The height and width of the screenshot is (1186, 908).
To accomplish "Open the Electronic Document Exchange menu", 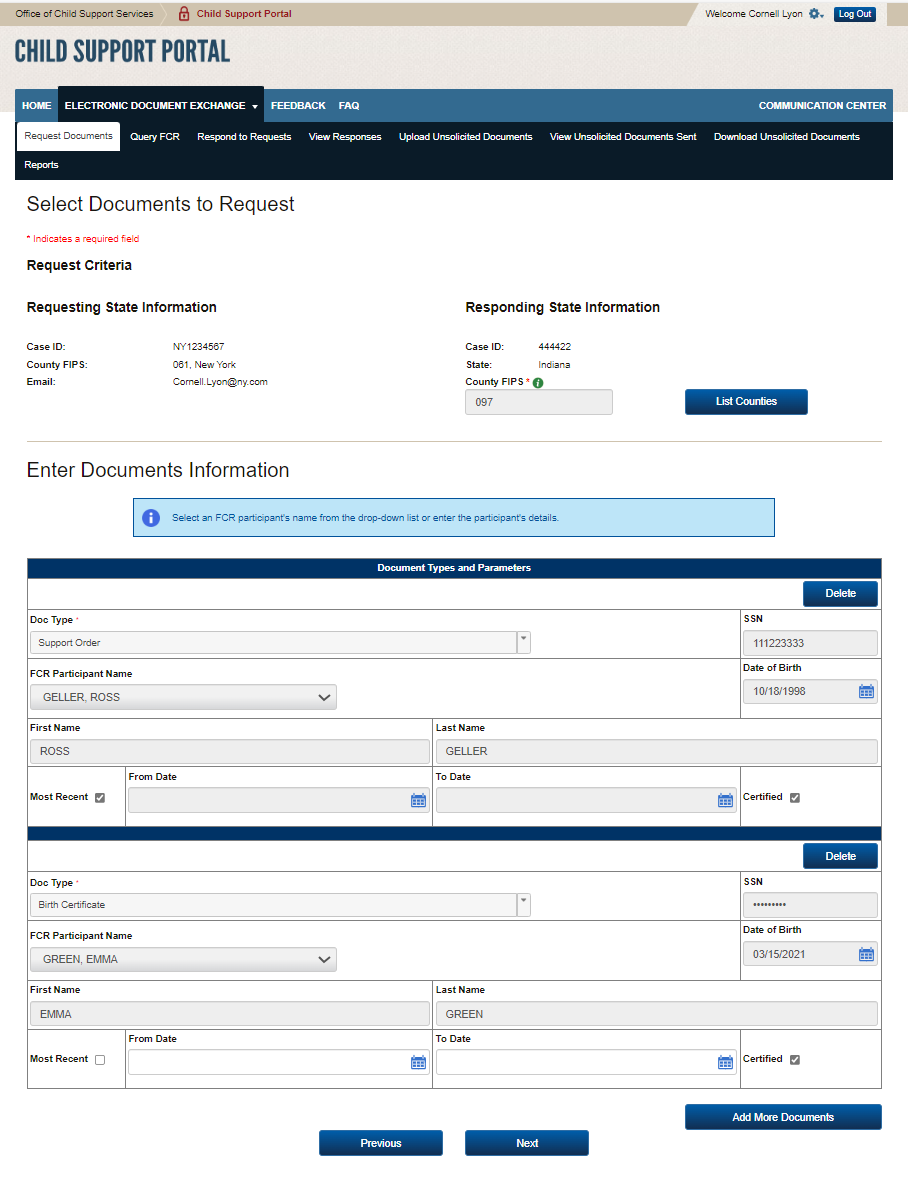I will [x=160, y=106].
